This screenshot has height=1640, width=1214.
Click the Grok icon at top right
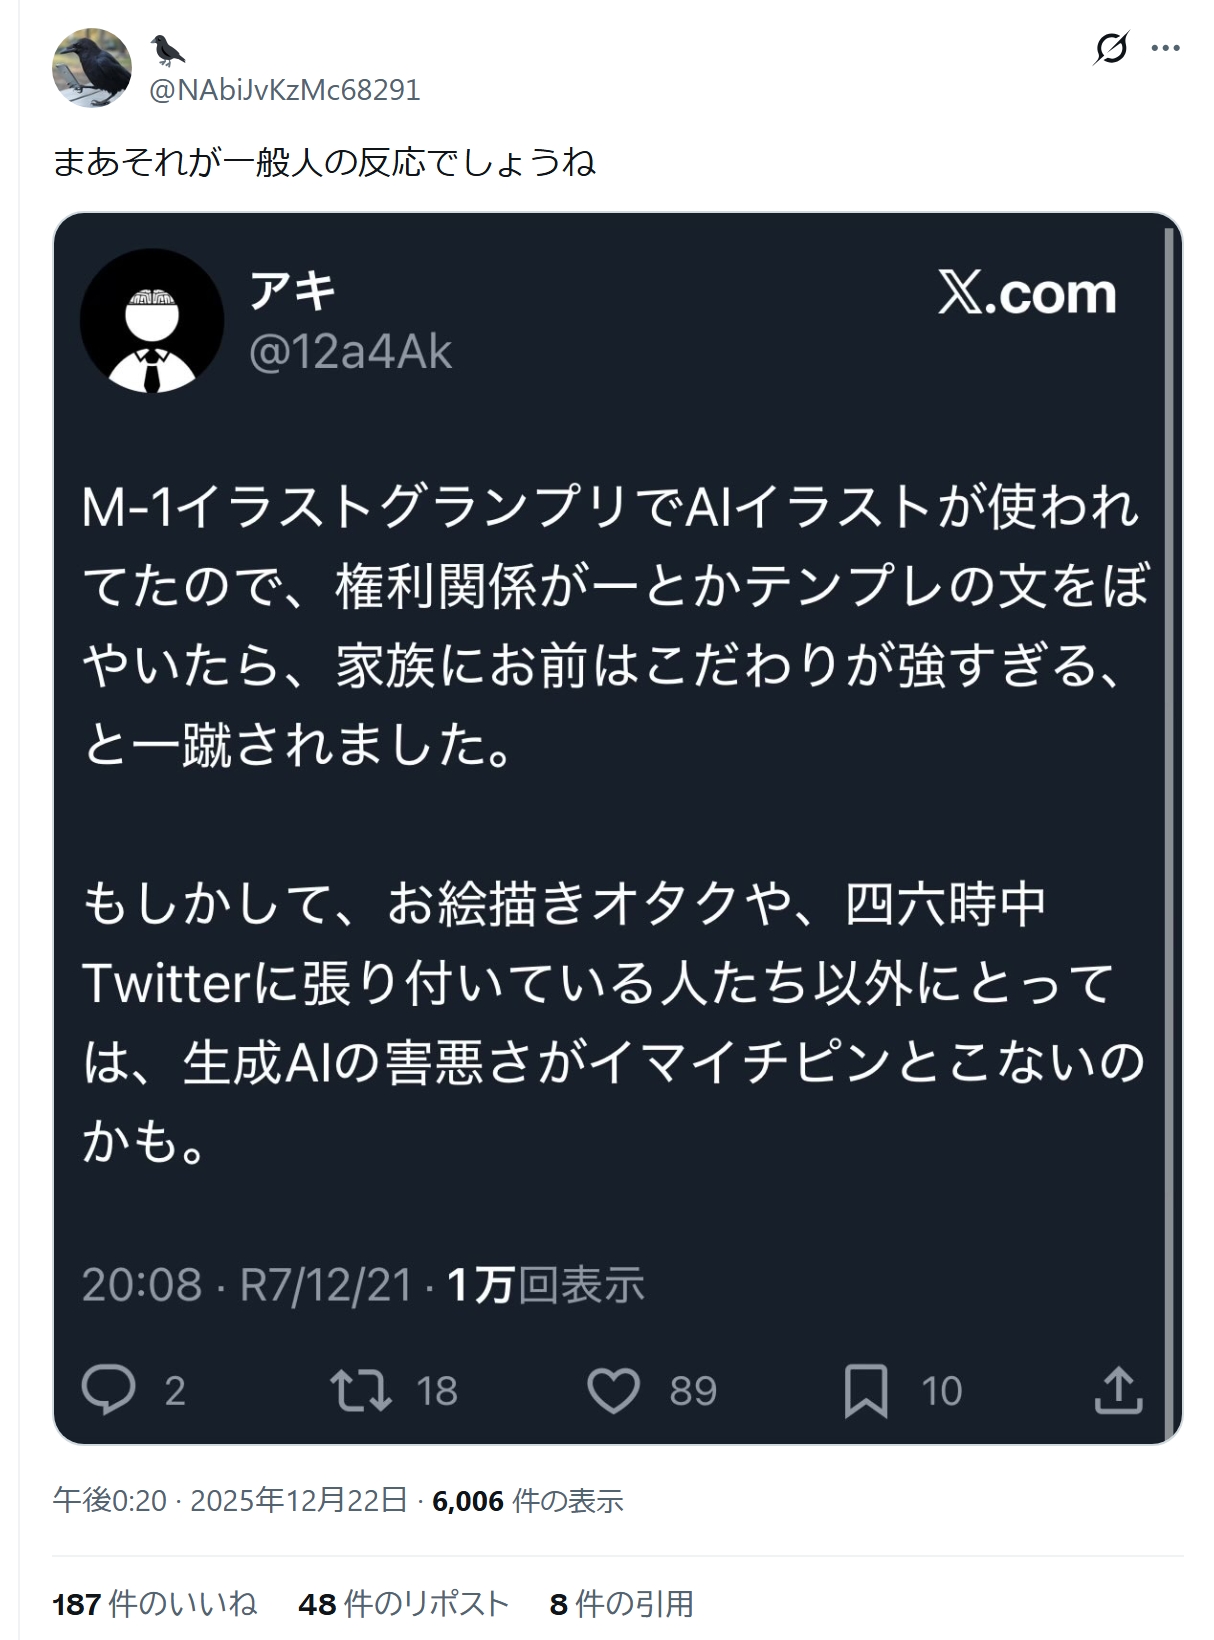tap(1111, 48)
